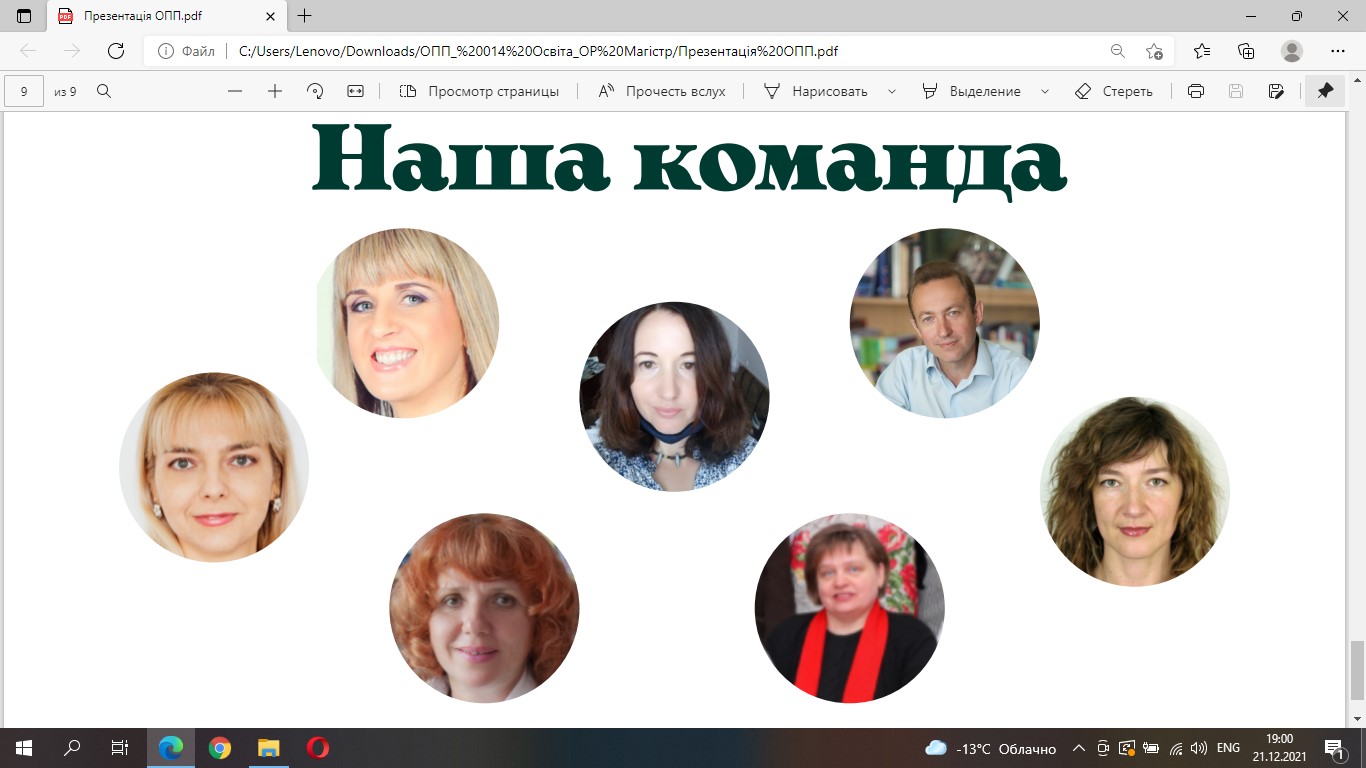Image resolution: width=1366 pixels, height=768 pixels.
Task: Open a new browser tab
Action: (305, 16)
